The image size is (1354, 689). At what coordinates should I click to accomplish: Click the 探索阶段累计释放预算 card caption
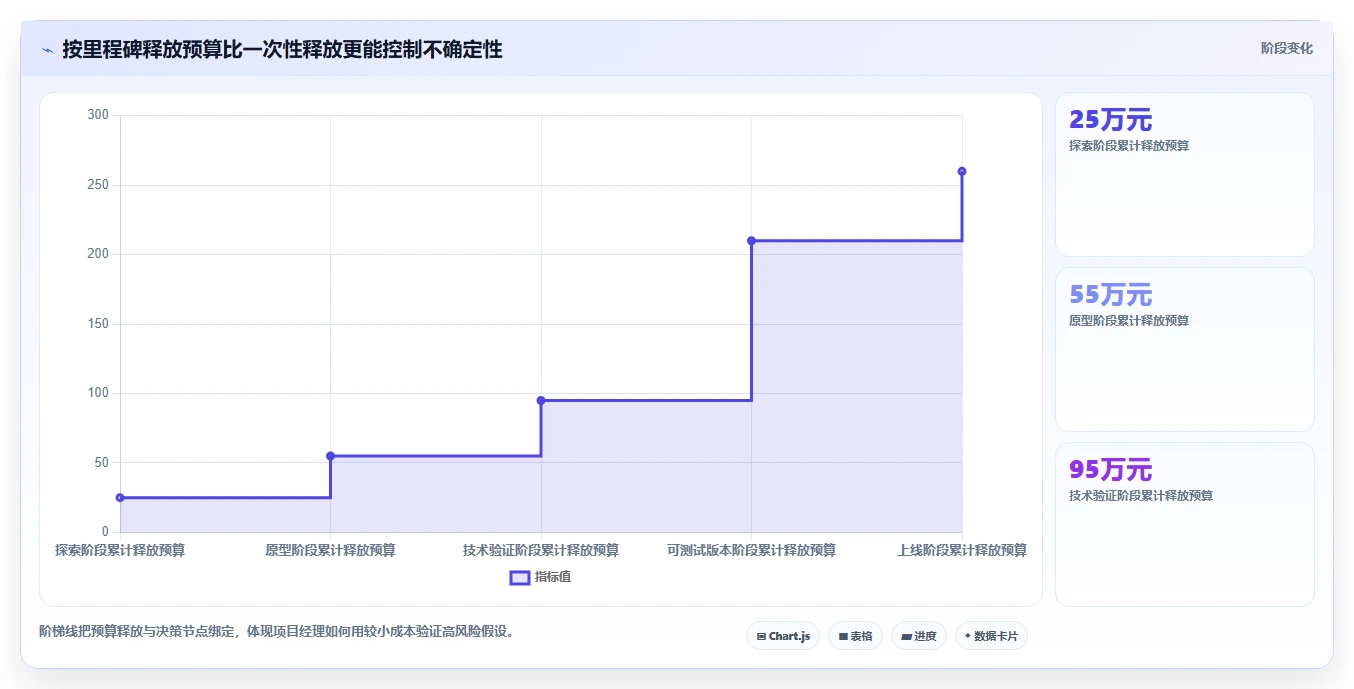point(1129,145)
